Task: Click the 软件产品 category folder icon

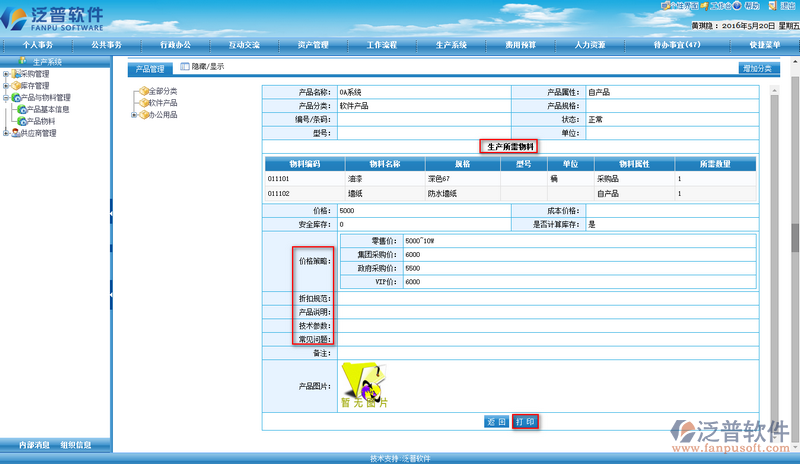Action: click(144, 103)
